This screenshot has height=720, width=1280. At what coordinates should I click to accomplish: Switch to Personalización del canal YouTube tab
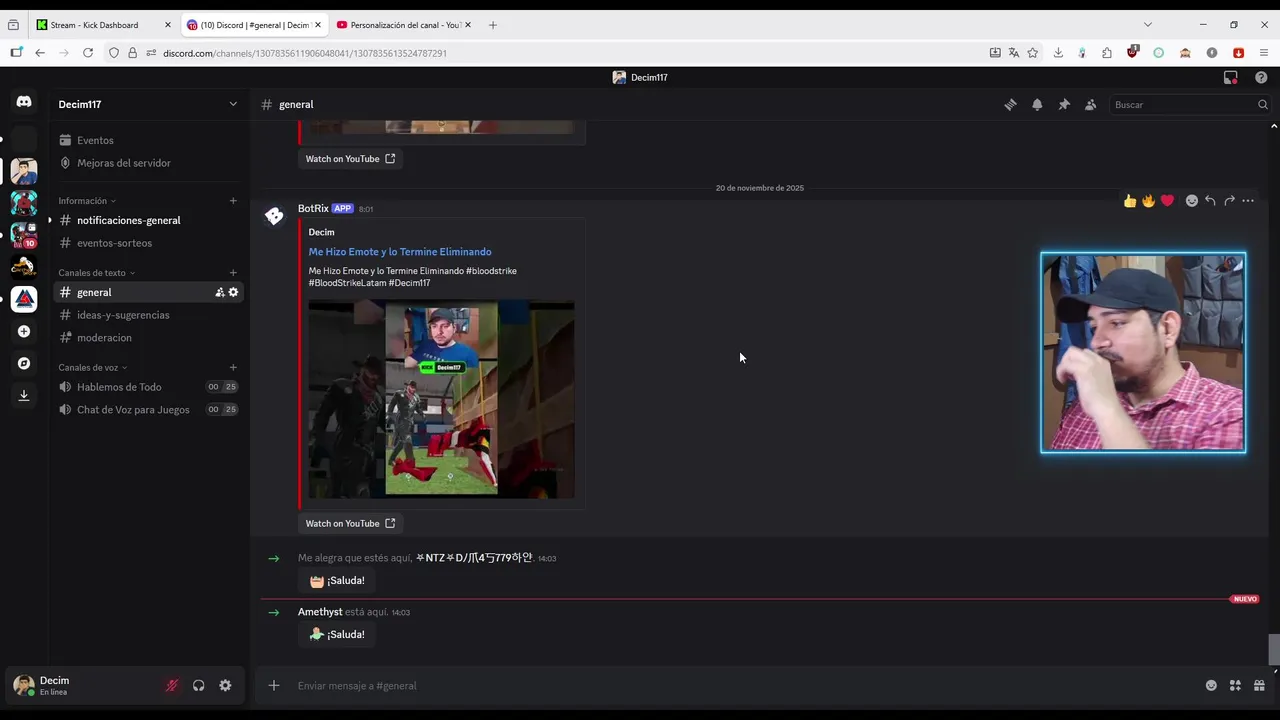click(x=405, y=25)
